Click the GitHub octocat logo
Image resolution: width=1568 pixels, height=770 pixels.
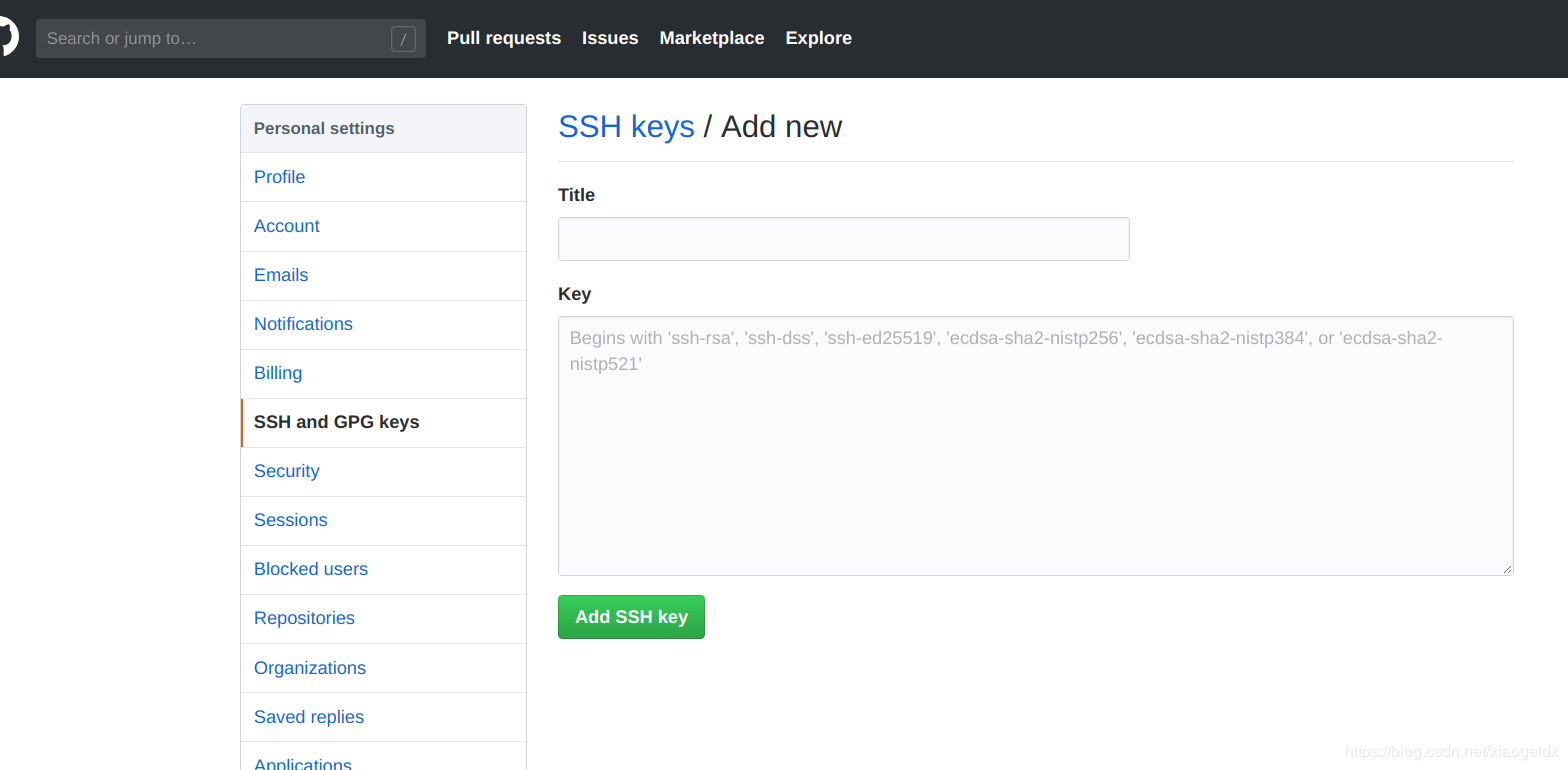pyautogui.click(x=7, y=38)
